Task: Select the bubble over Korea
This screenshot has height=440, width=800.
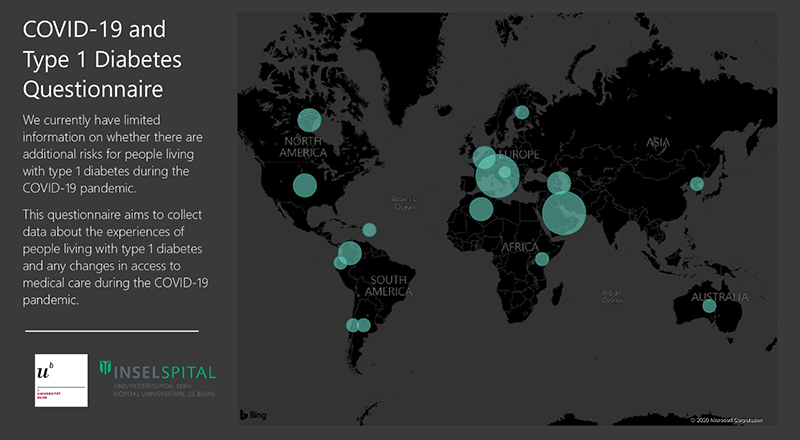Action: [x=697, y=184]
